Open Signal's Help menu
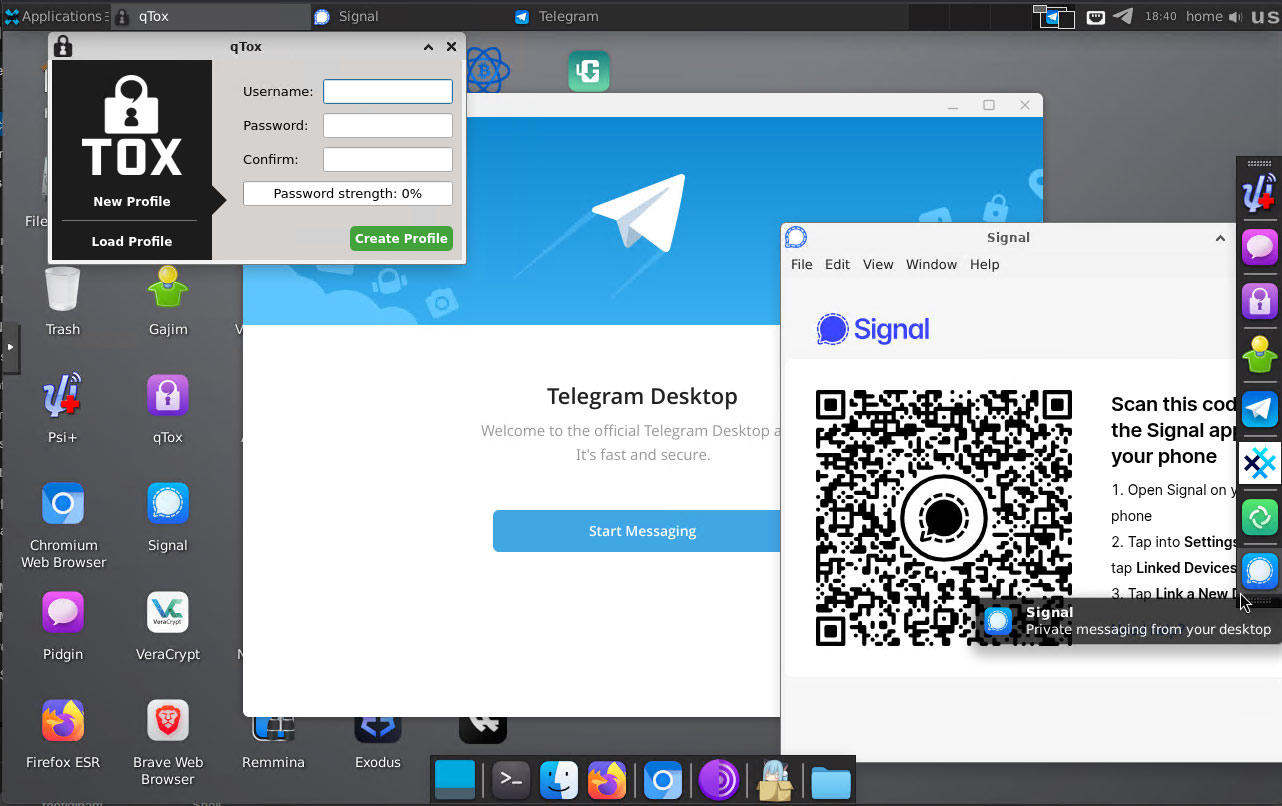Viewport: 1282px width, 806px height. 985,264
